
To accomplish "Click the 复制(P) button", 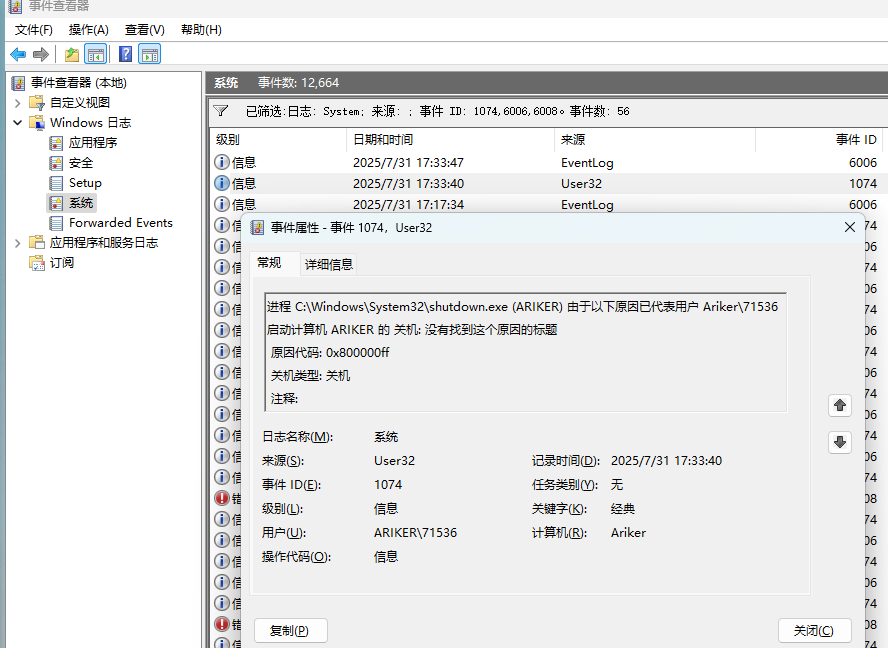I will coord(291,630).
